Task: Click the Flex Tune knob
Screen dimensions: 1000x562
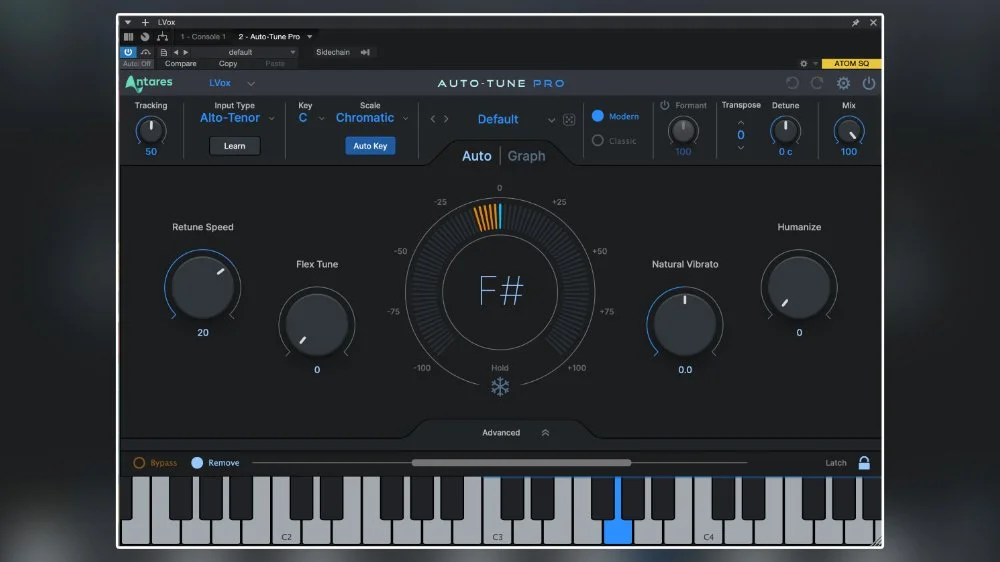Action: (x=316, y=323)
